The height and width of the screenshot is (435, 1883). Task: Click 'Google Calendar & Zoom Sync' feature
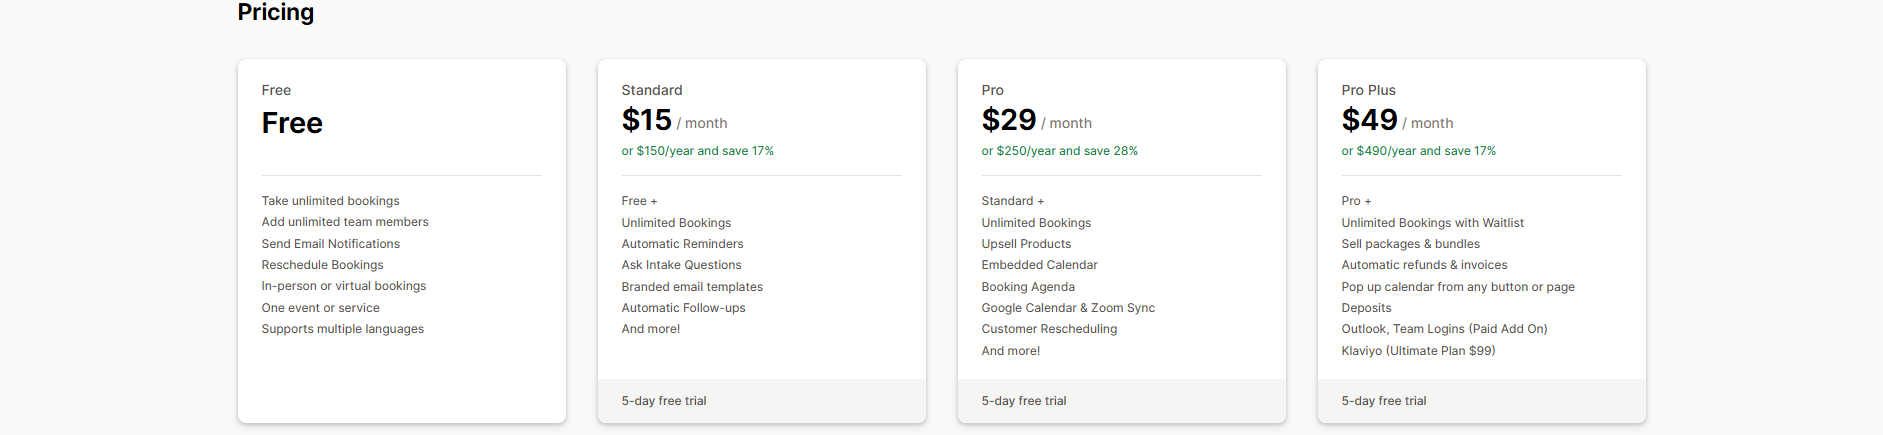[1068, 308]
